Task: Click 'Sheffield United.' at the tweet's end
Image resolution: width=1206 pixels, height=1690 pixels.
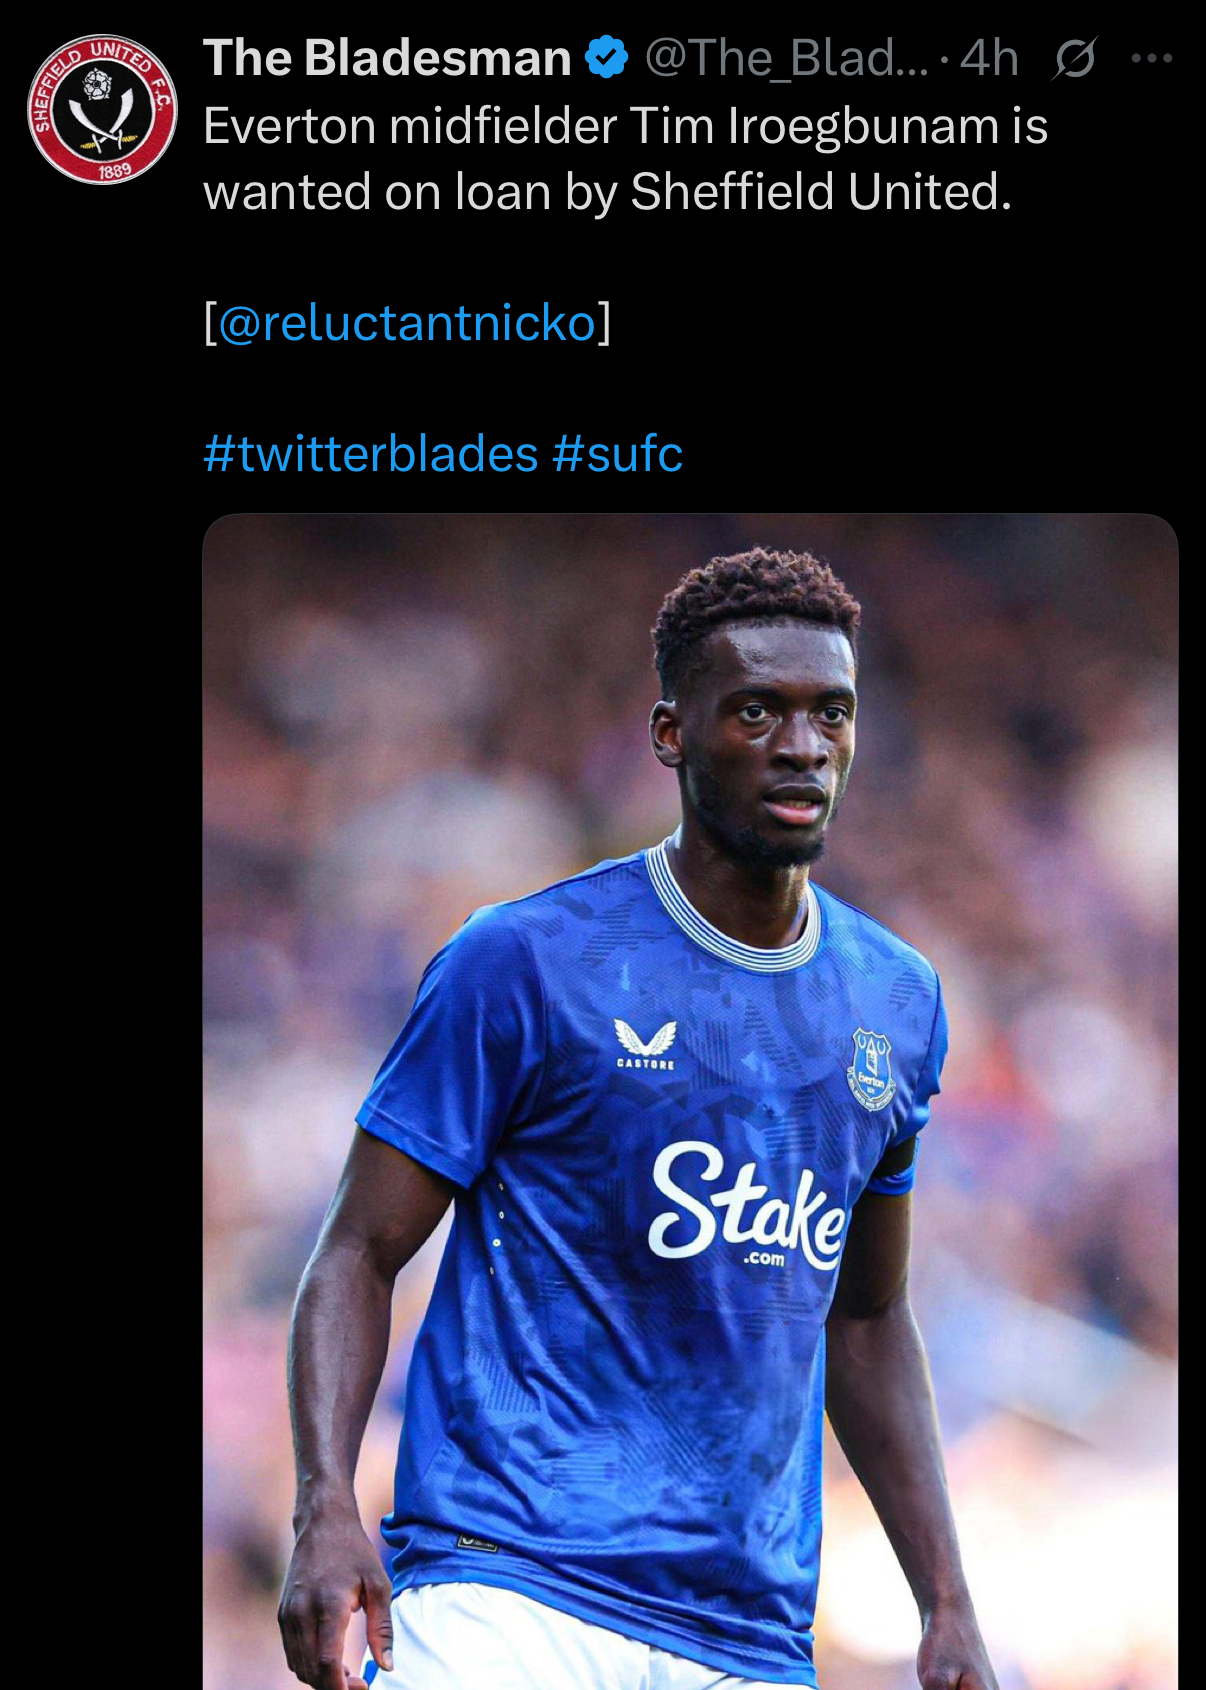Action: click(x=821, y=192)
